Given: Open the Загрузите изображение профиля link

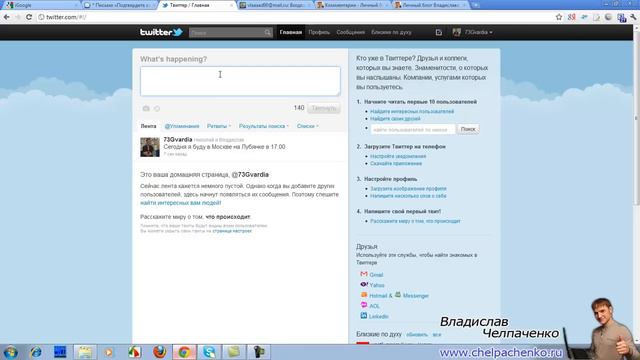Looking at the screenshot, I should (408, 189).
